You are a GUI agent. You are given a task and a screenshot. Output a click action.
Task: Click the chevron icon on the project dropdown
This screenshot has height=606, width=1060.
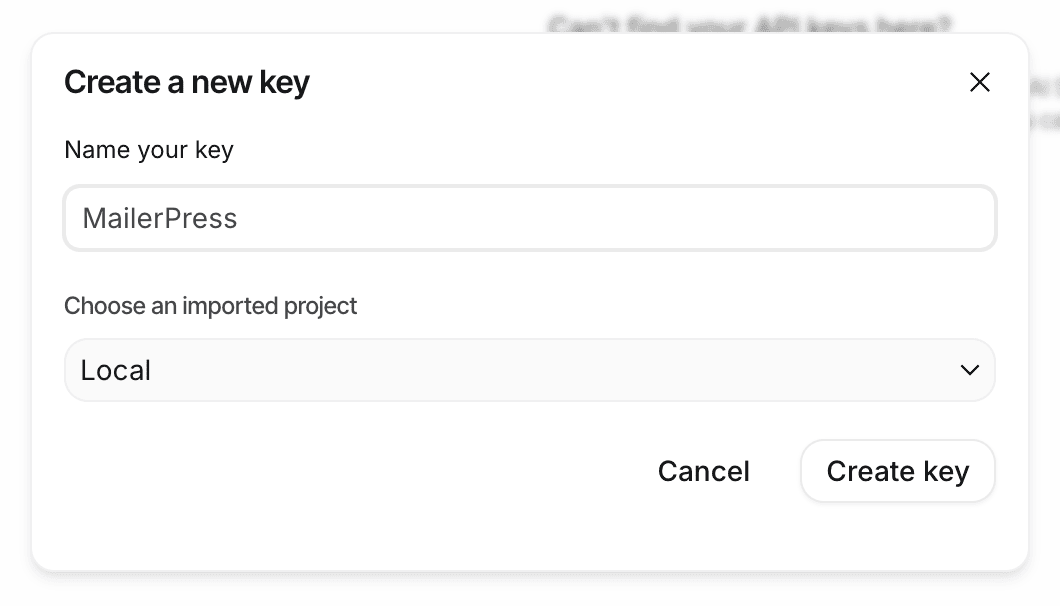tap(968, 370)
